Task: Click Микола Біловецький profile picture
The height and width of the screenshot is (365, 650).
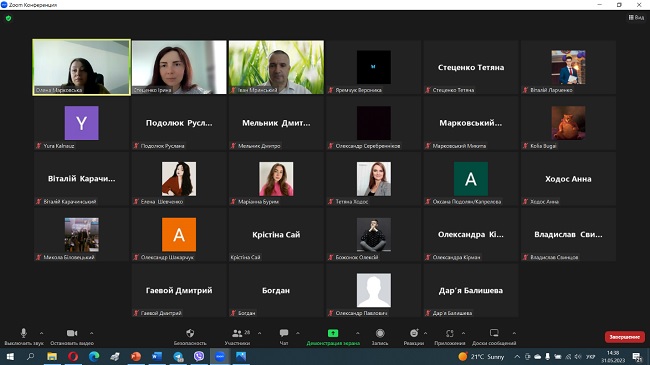Action: tap(82, 234)
